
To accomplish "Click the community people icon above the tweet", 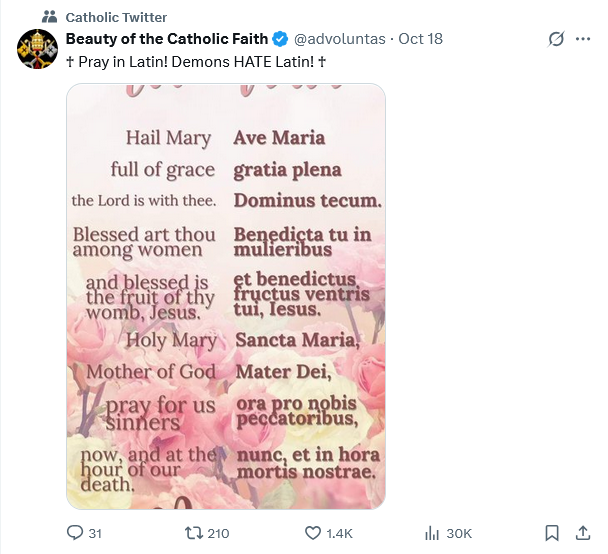I will (50, 17).
